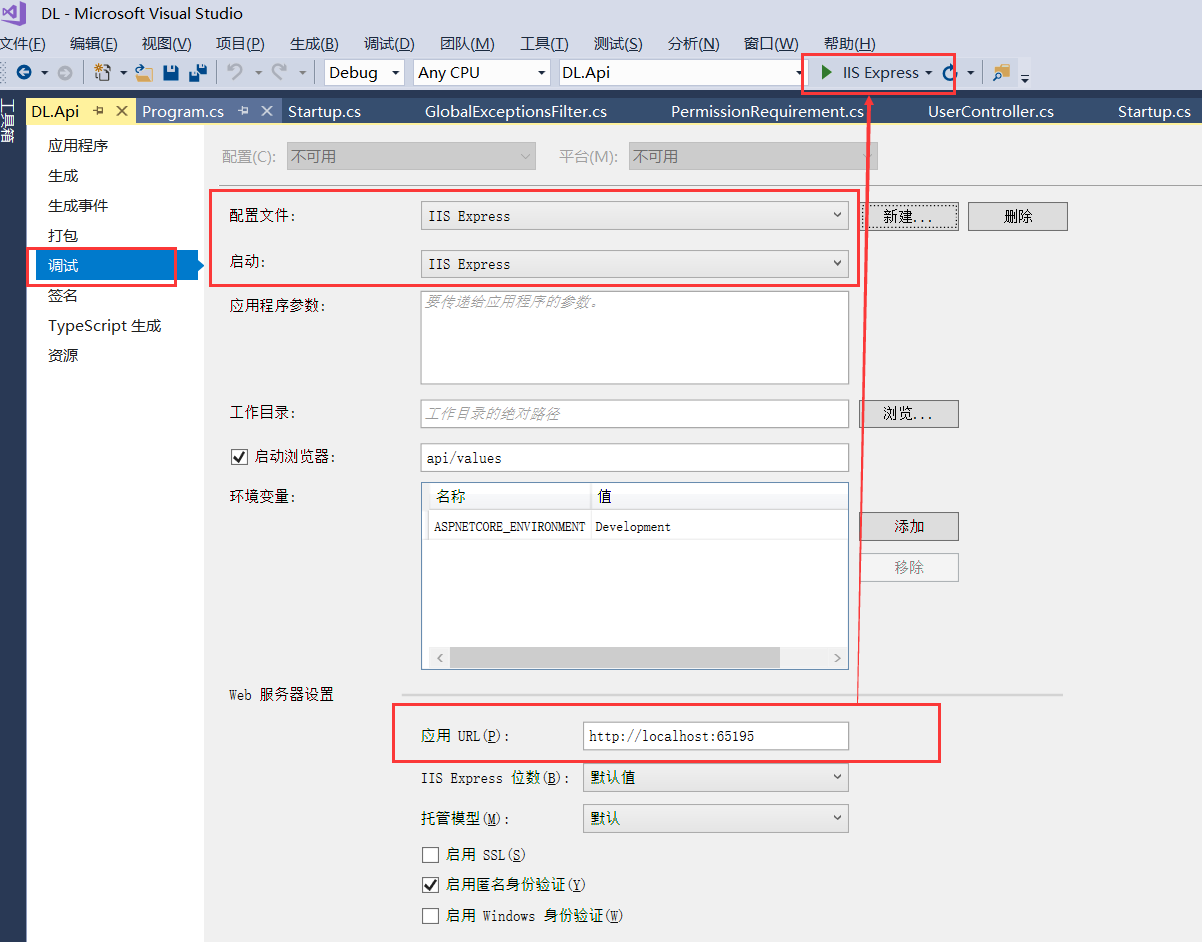The width and height of the screenshot is (1202, 942).
Task: Open the Redo history dropdown arrow
Action: click(302, 73)
